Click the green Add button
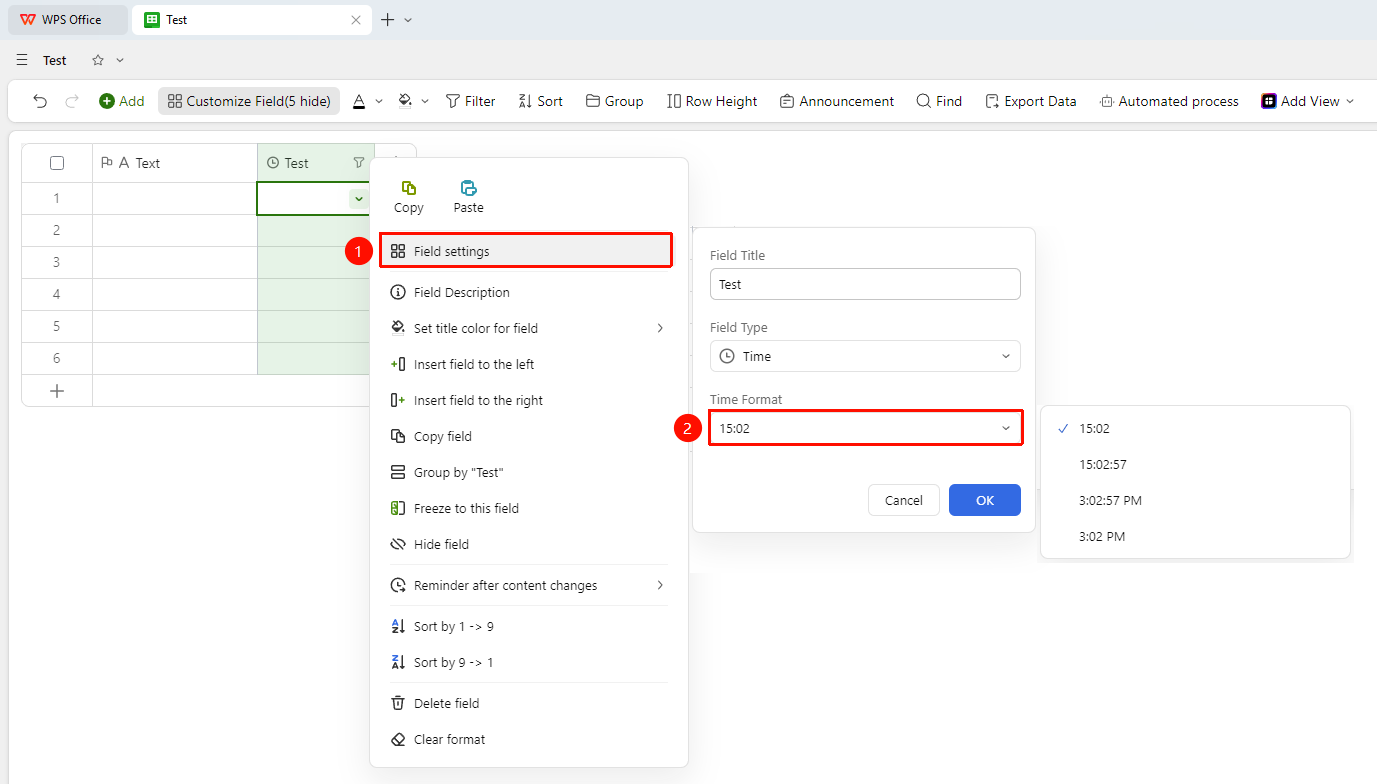The height and width of the screenshot is (784, 1377). [x=121, y=101]
